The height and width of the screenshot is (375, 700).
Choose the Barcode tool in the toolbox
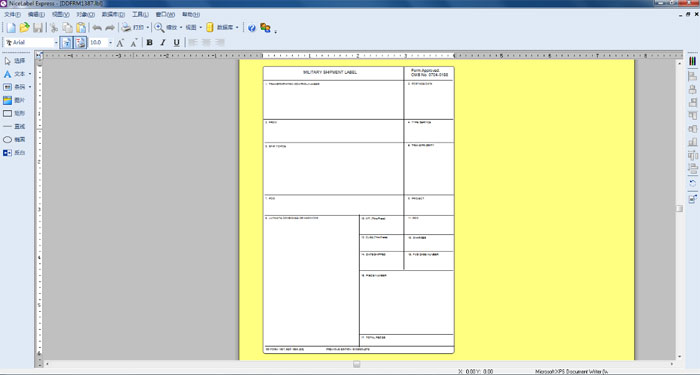(14, 87)
